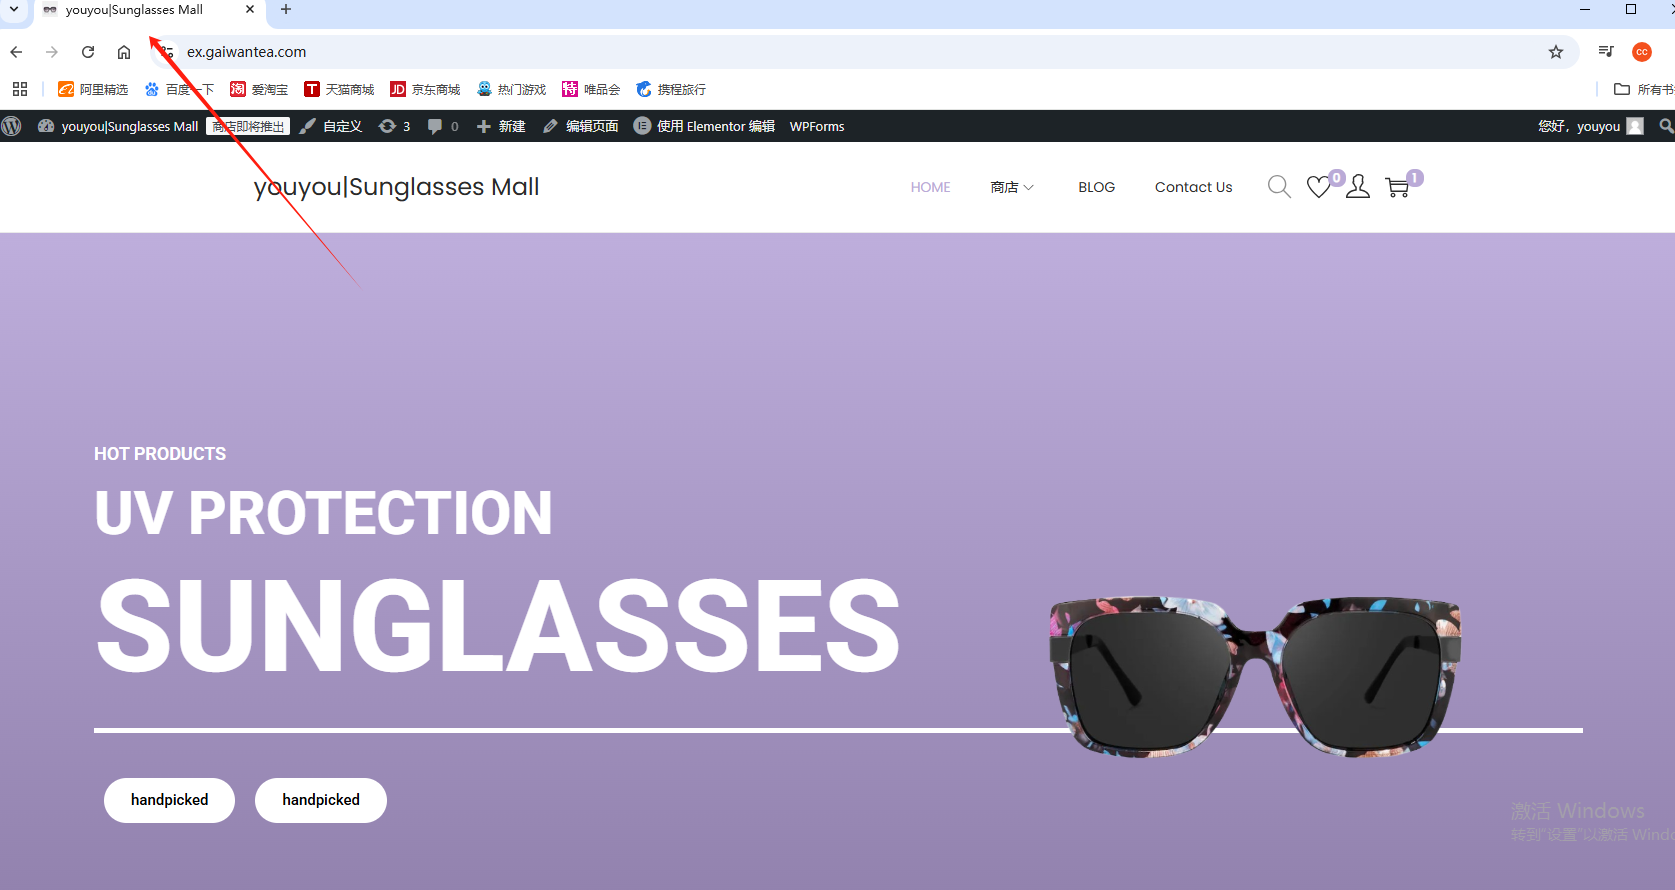Screen dimensions: 1675x890
Task: Expand the 商店 dropdown menu
Action: click(x=1012, y=187)
